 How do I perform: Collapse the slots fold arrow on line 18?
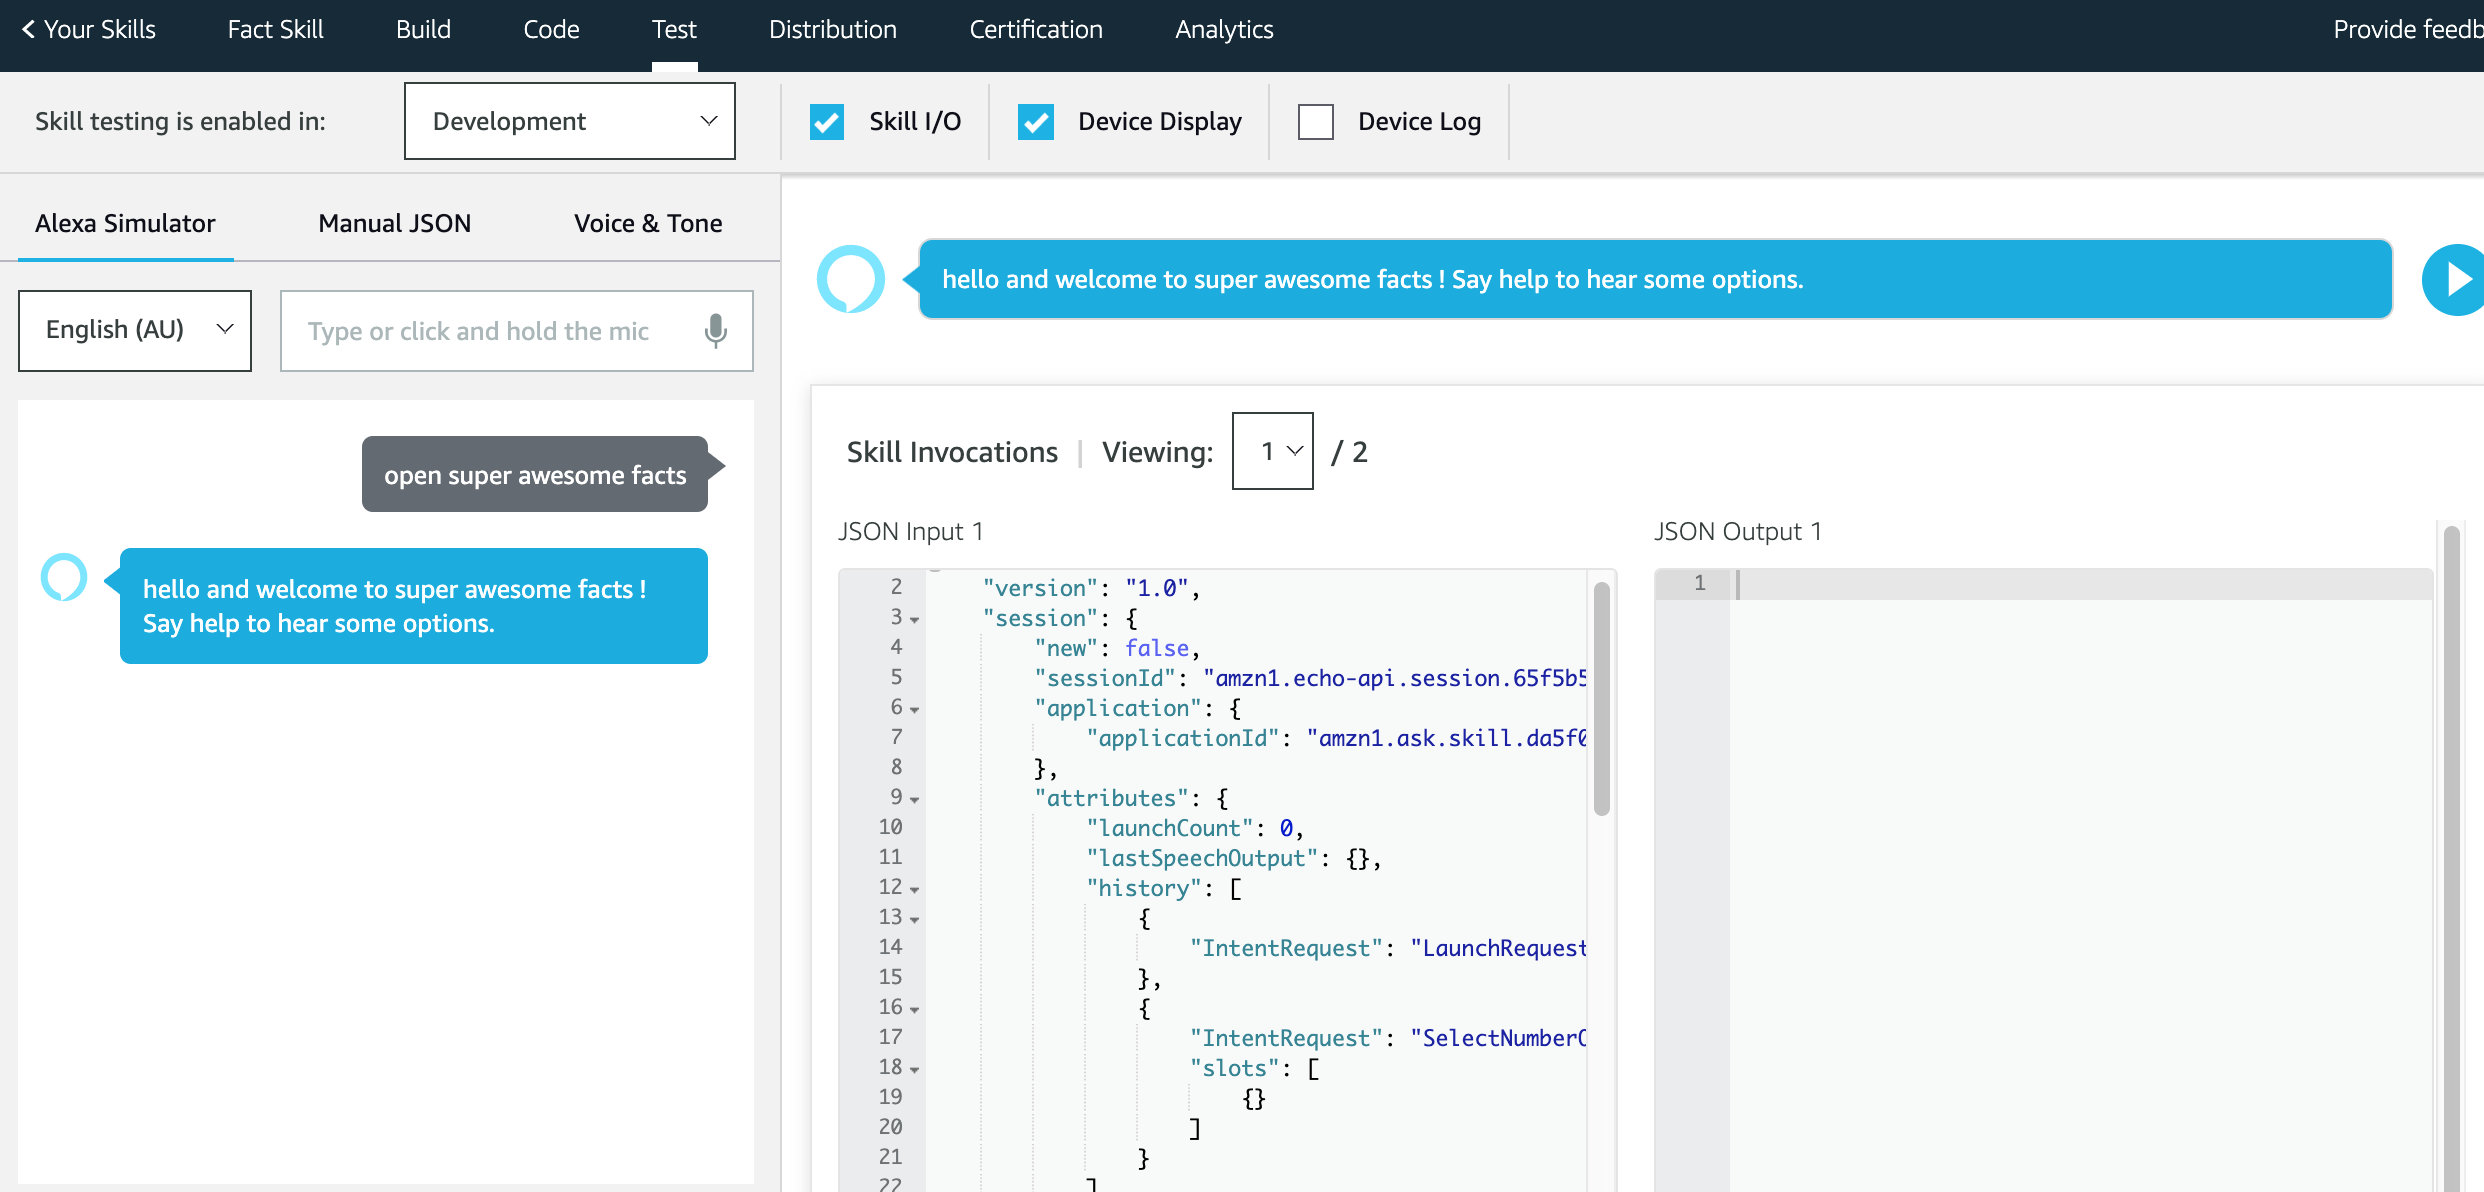[x=914, y=1070]
